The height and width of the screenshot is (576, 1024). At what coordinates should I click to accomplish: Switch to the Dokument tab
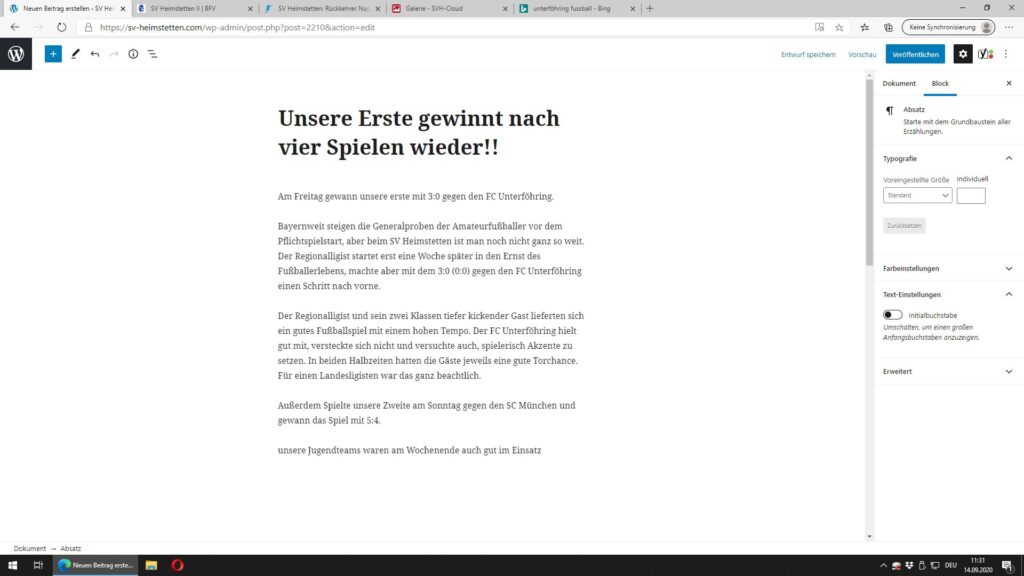[x=899, y=84]
